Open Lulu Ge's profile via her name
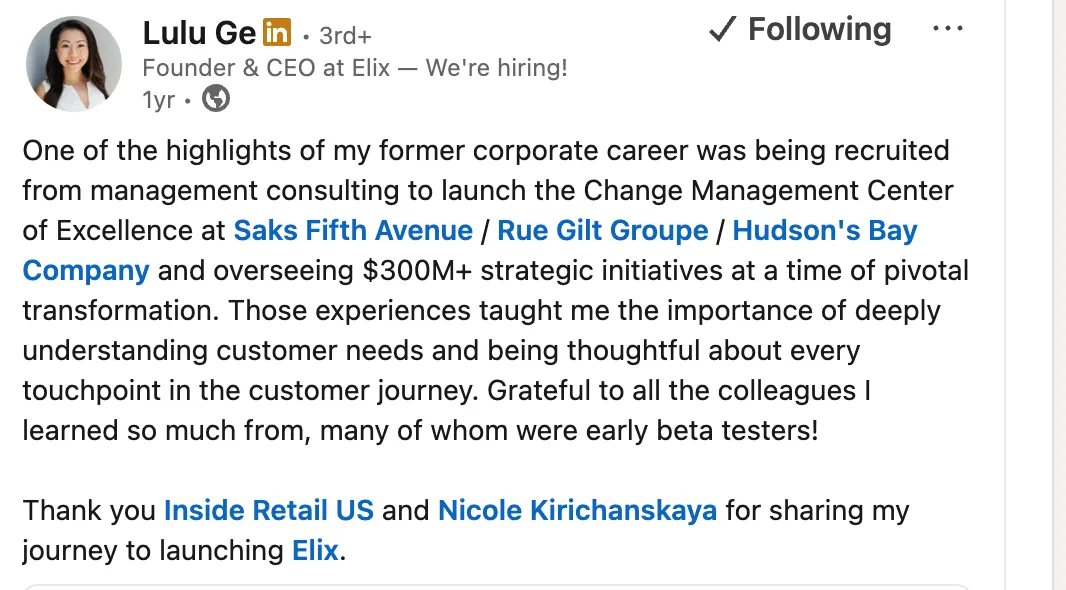Viewport: 1066px width, 590px height. [199, 33]
